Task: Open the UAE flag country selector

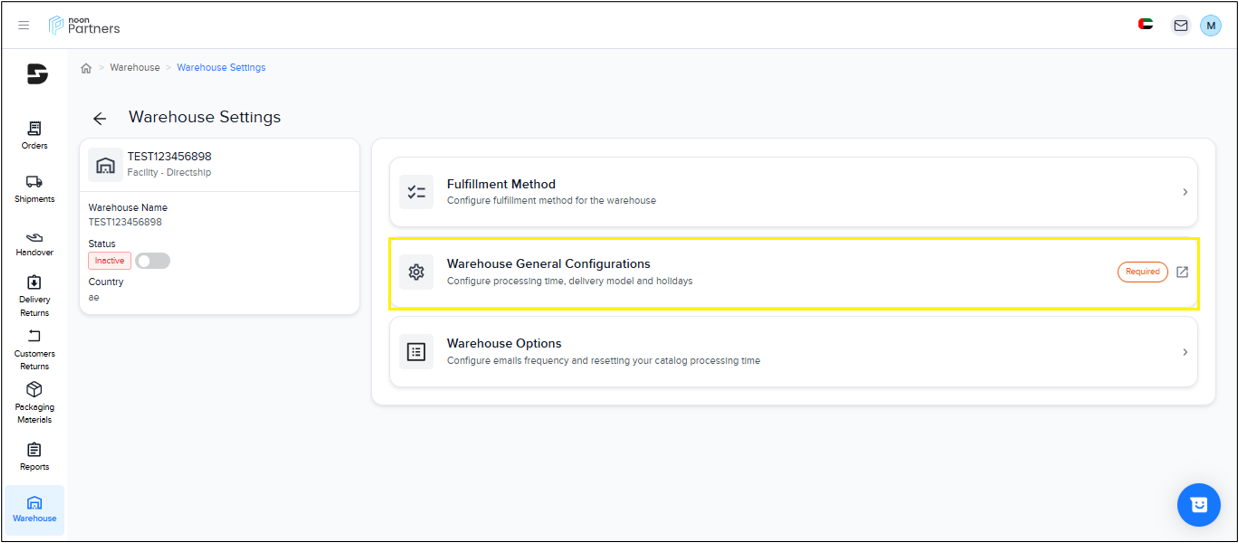Action: [1146, 24]
